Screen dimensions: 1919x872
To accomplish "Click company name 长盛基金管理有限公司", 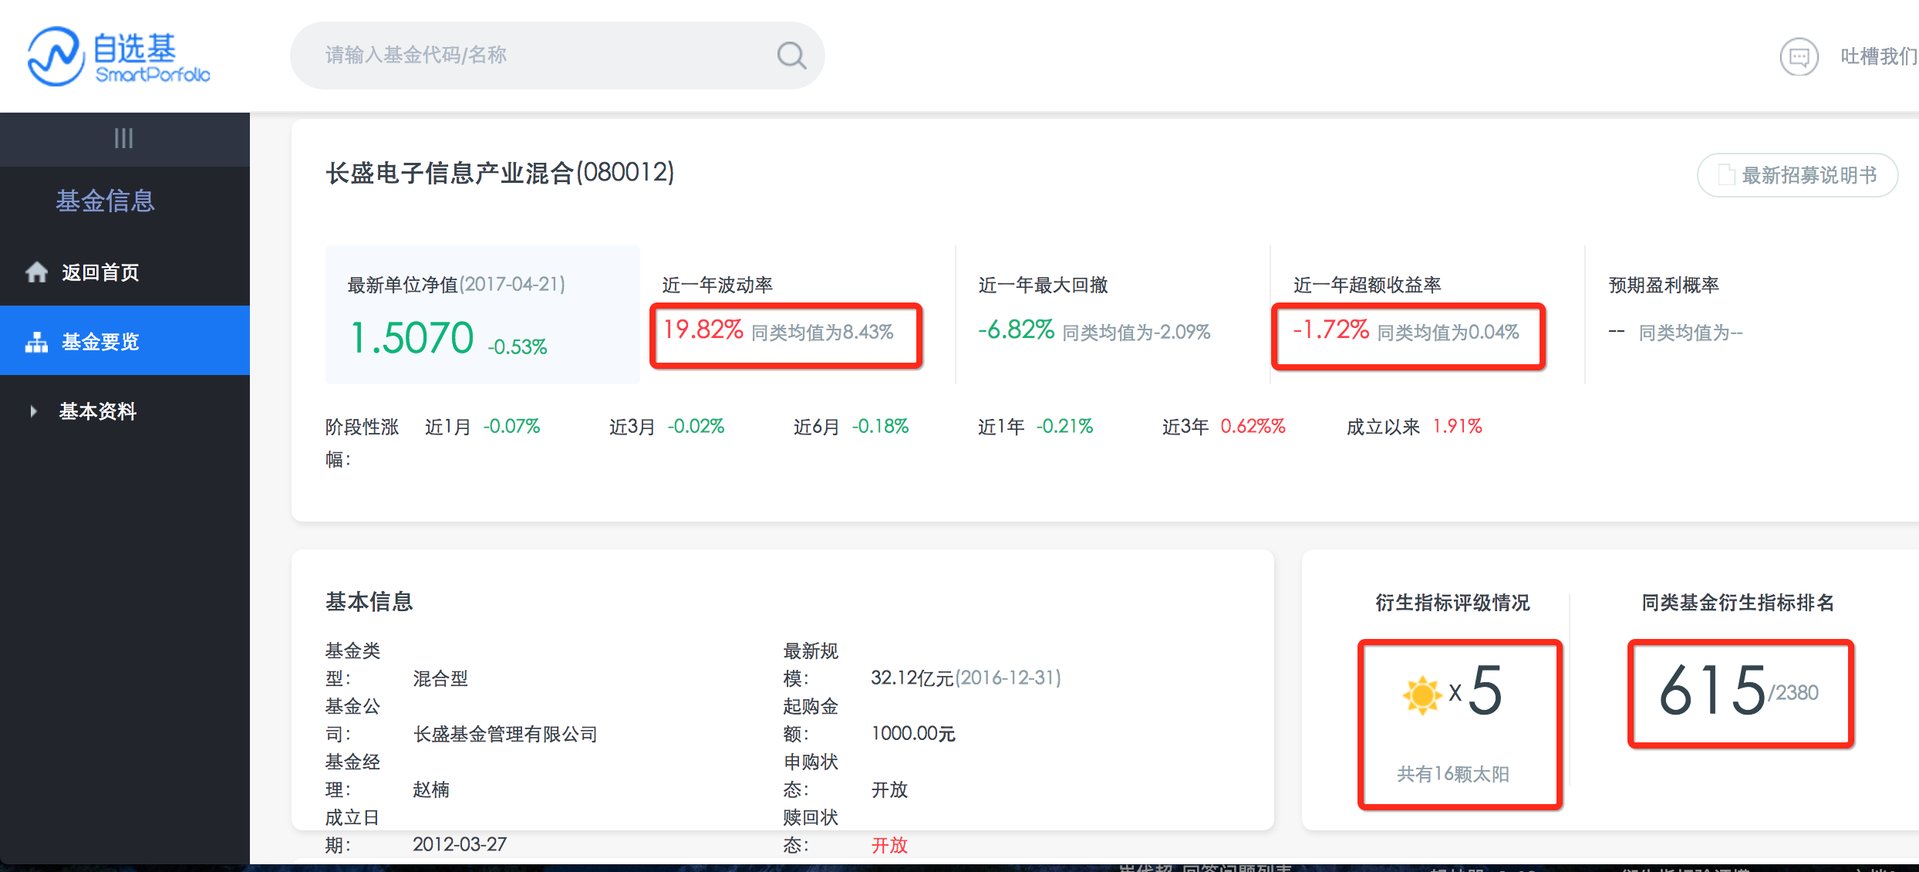I will 505,734.
